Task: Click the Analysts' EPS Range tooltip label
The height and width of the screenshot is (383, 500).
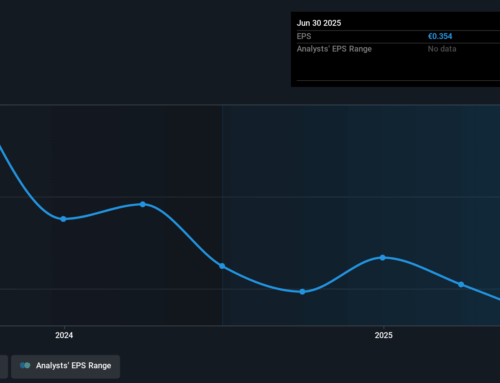Action: [334, 49]
